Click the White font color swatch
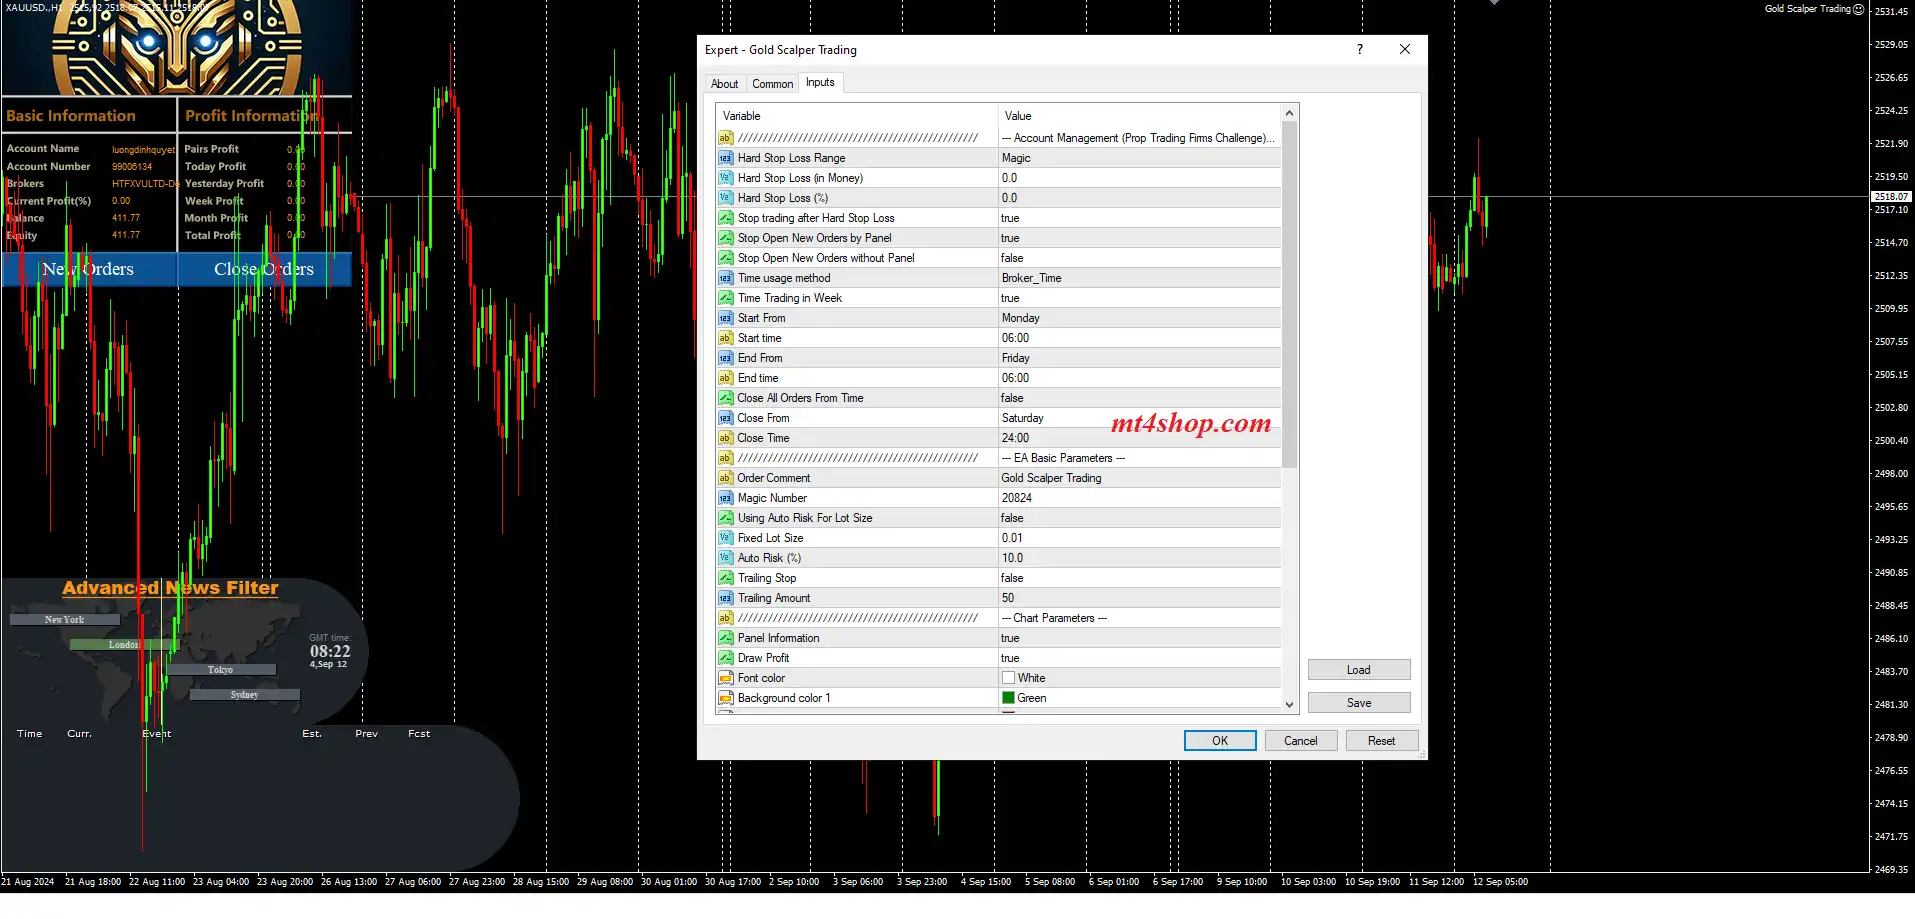Image resolution: width=1915 pixels, height=919 pixels. pos(1008,678)
